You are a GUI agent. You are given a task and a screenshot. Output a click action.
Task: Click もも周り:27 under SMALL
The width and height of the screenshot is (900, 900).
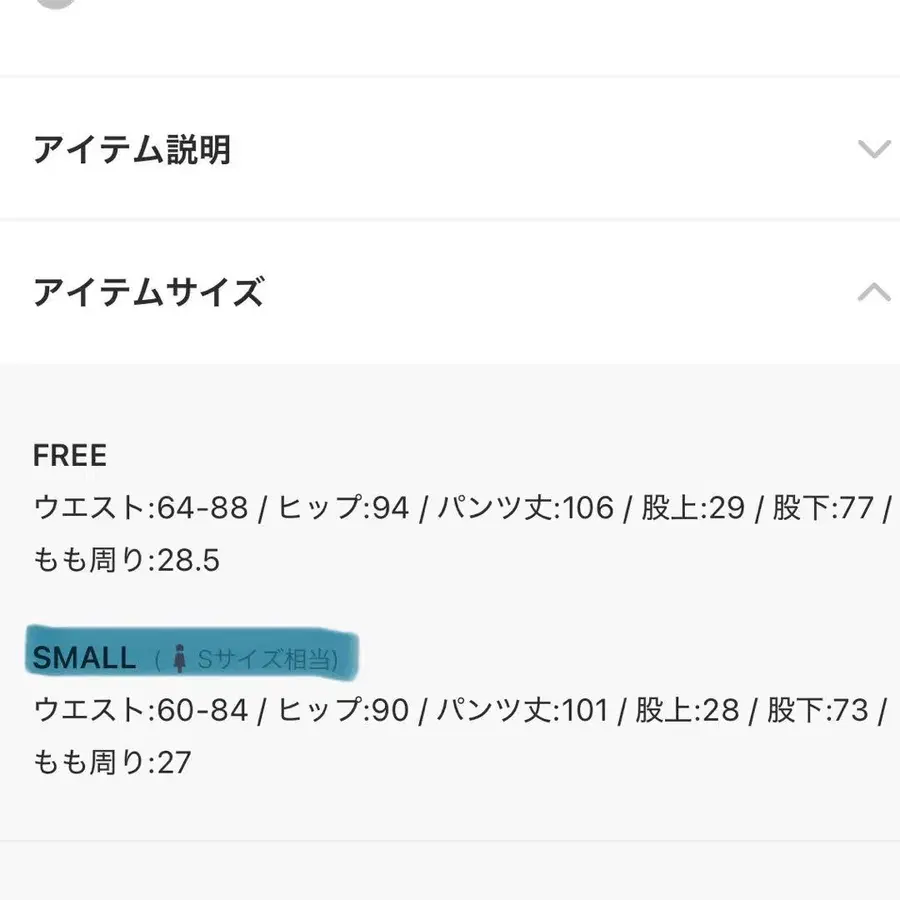click(x=110, y=763)
